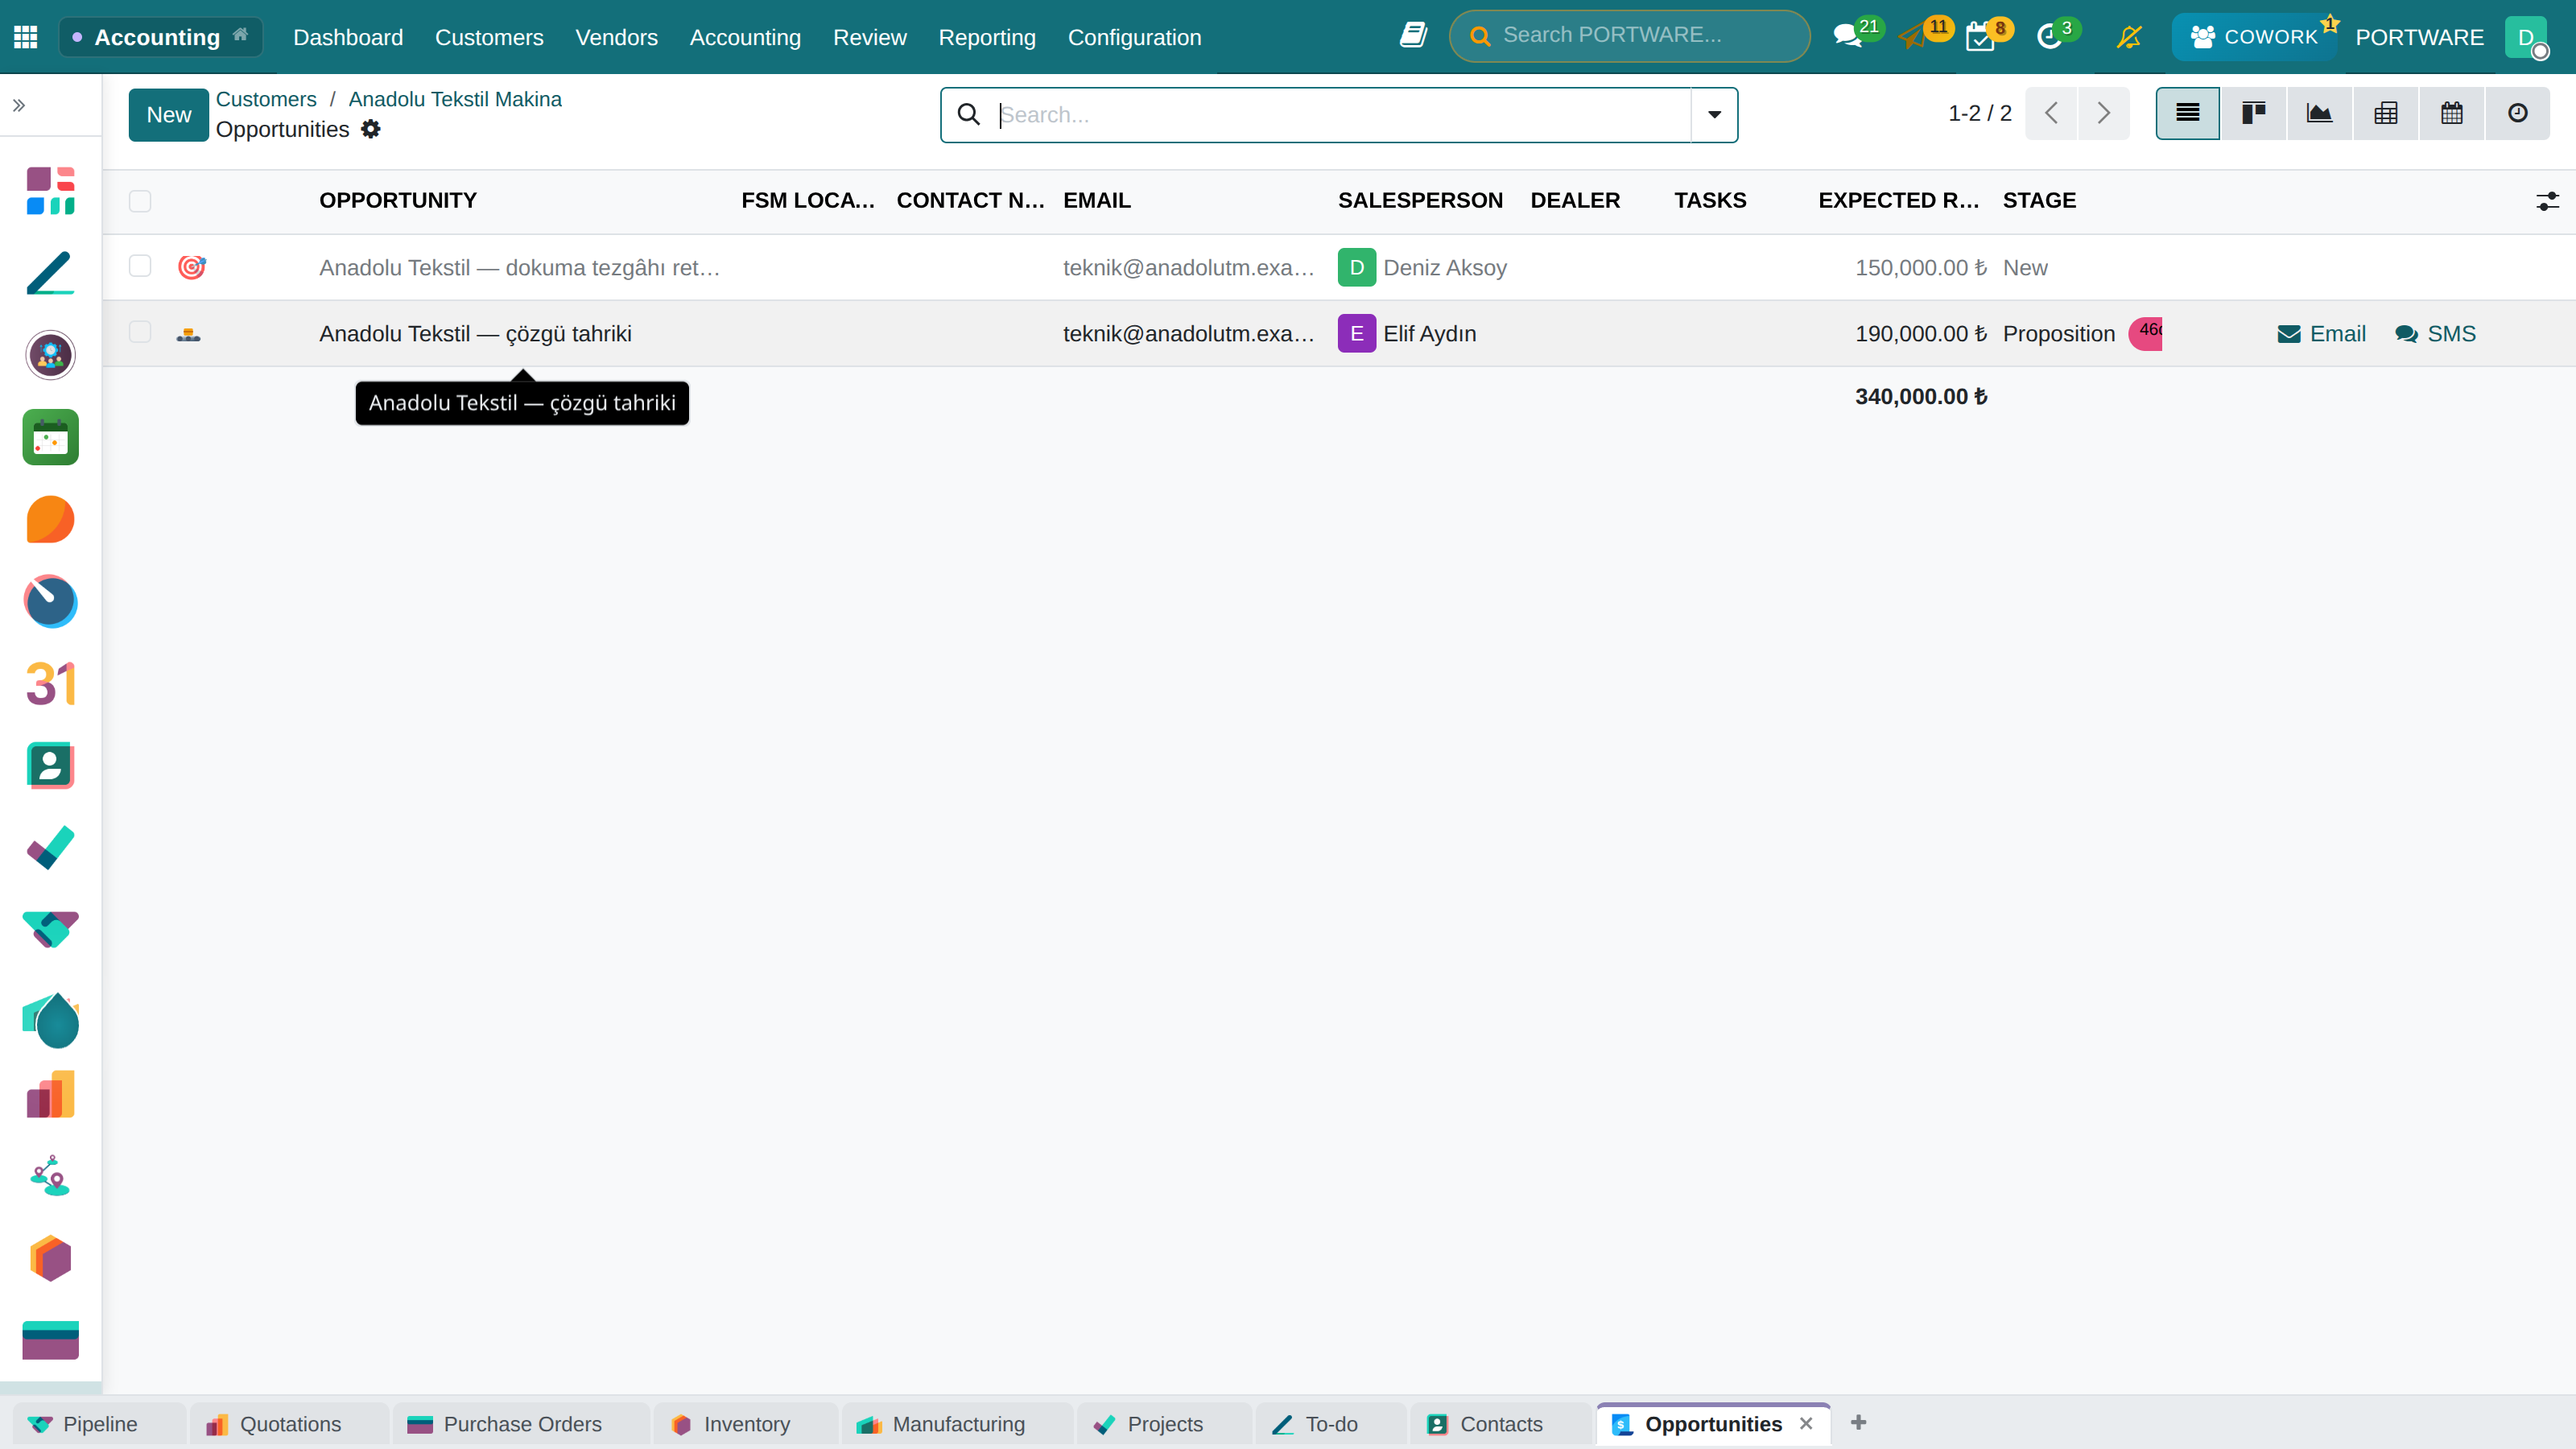Open the orange Discuss app in sidebar
The height and width of the screenshot is (1449, 2576).
(x=50, y=519)
